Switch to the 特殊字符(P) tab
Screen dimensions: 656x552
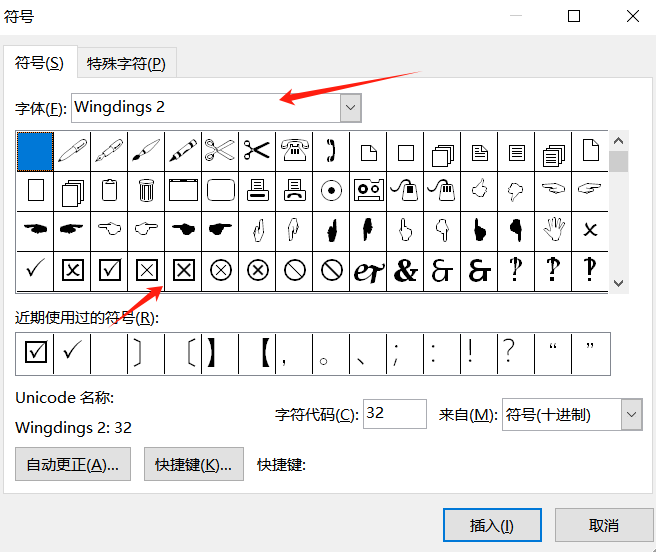[126, 64]
